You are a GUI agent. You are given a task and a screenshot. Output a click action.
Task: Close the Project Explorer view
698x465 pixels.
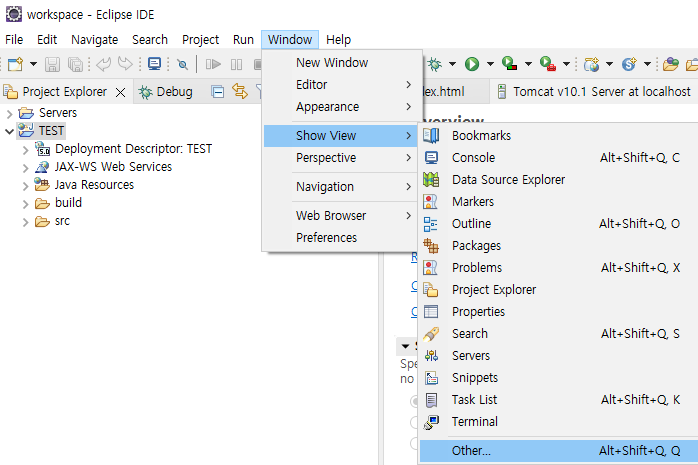(x=120, y=93)
